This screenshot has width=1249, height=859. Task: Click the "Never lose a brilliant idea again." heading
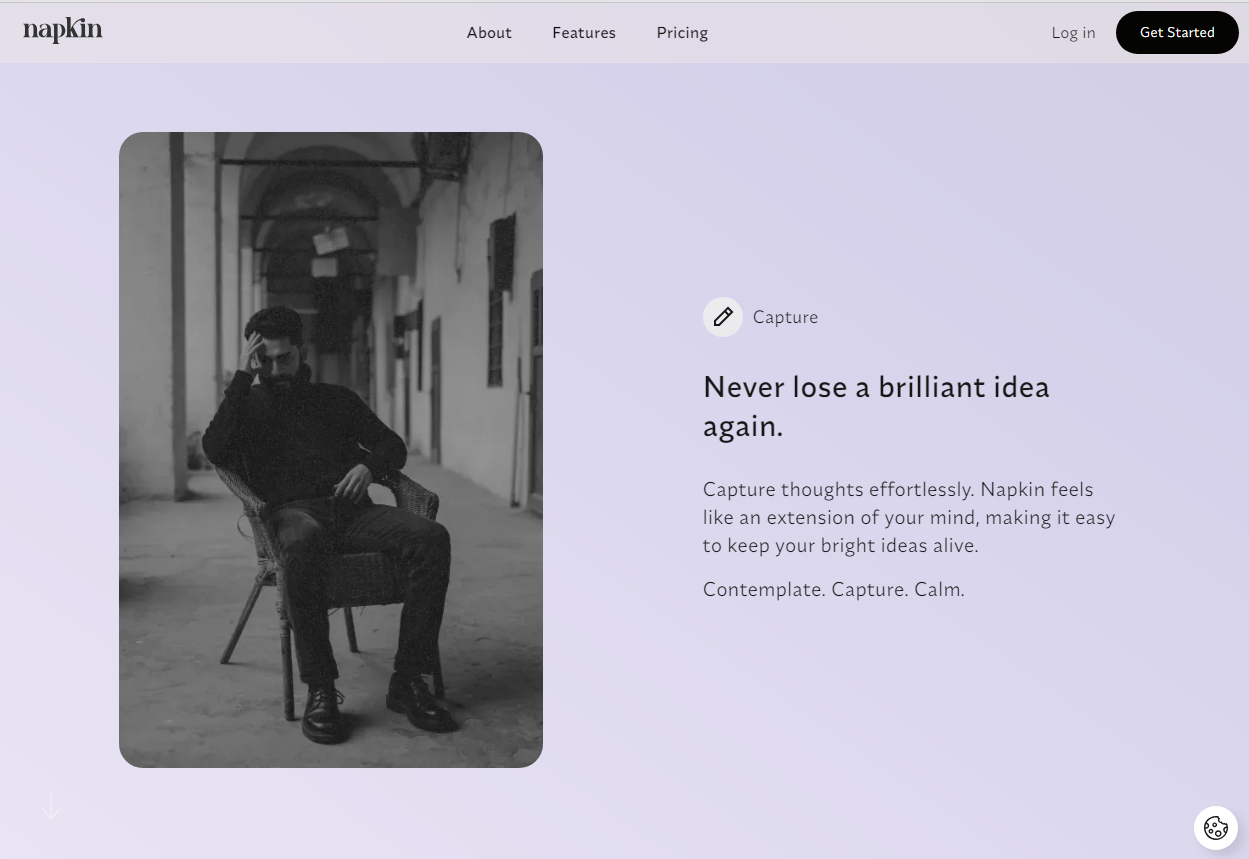[x=876, y=406]
